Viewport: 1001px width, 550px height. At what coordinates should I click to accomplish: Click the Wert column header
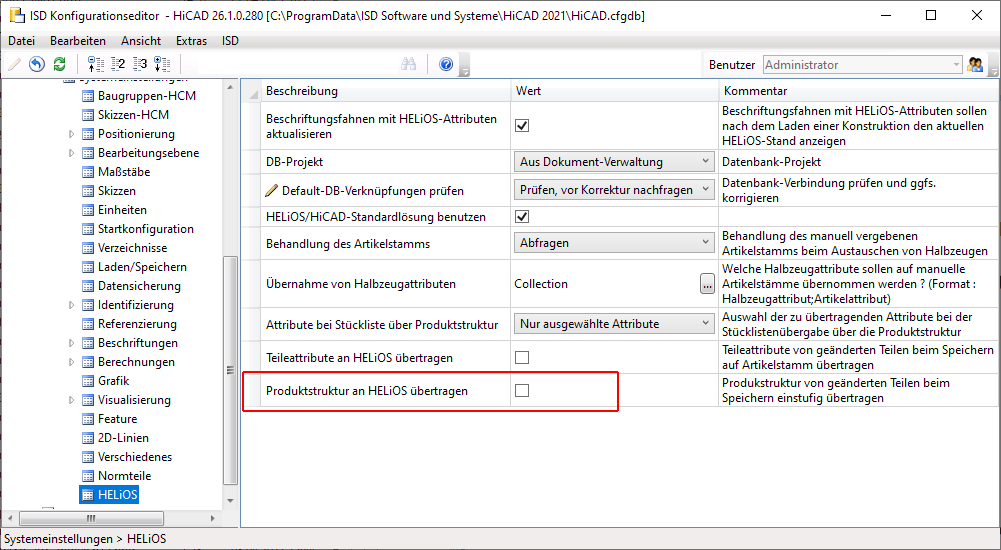pos(614,91)
